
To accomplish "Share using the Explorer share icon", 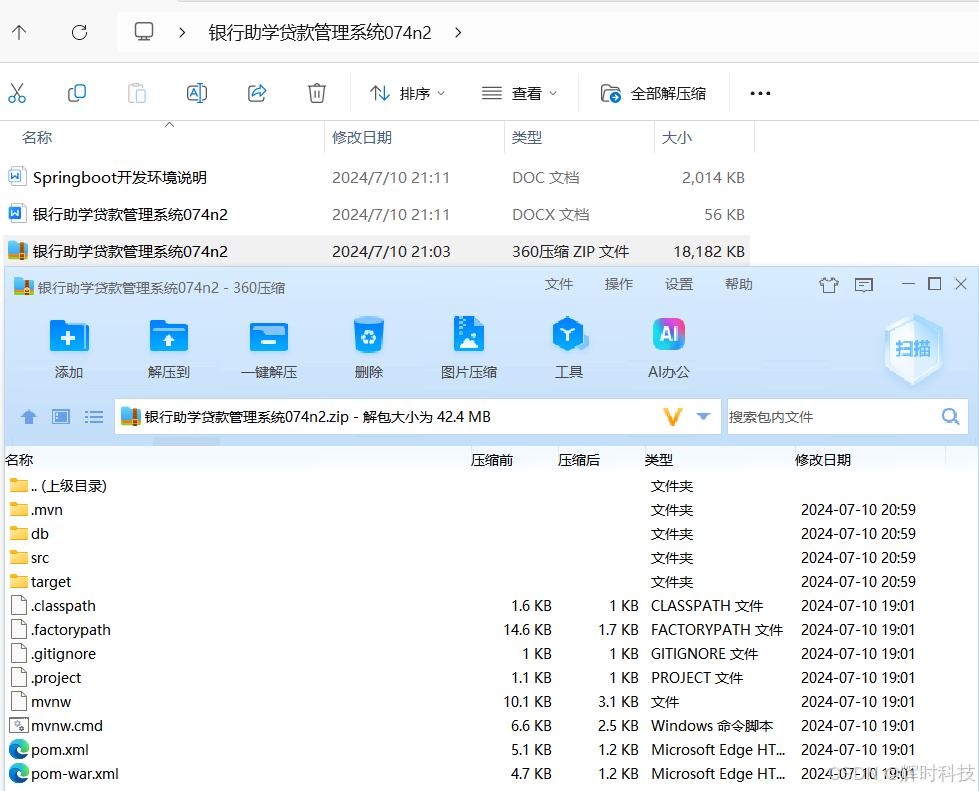I will (257, 94).
